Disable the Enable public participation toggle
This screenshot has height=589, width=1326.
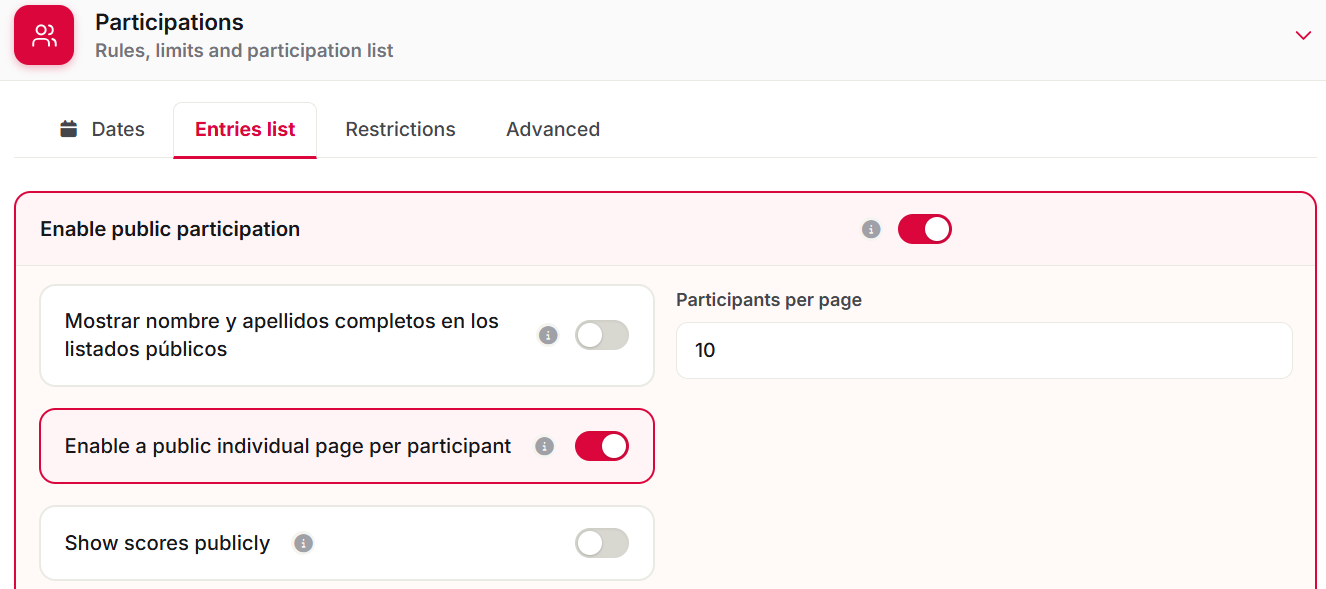(x=925, y=229)
